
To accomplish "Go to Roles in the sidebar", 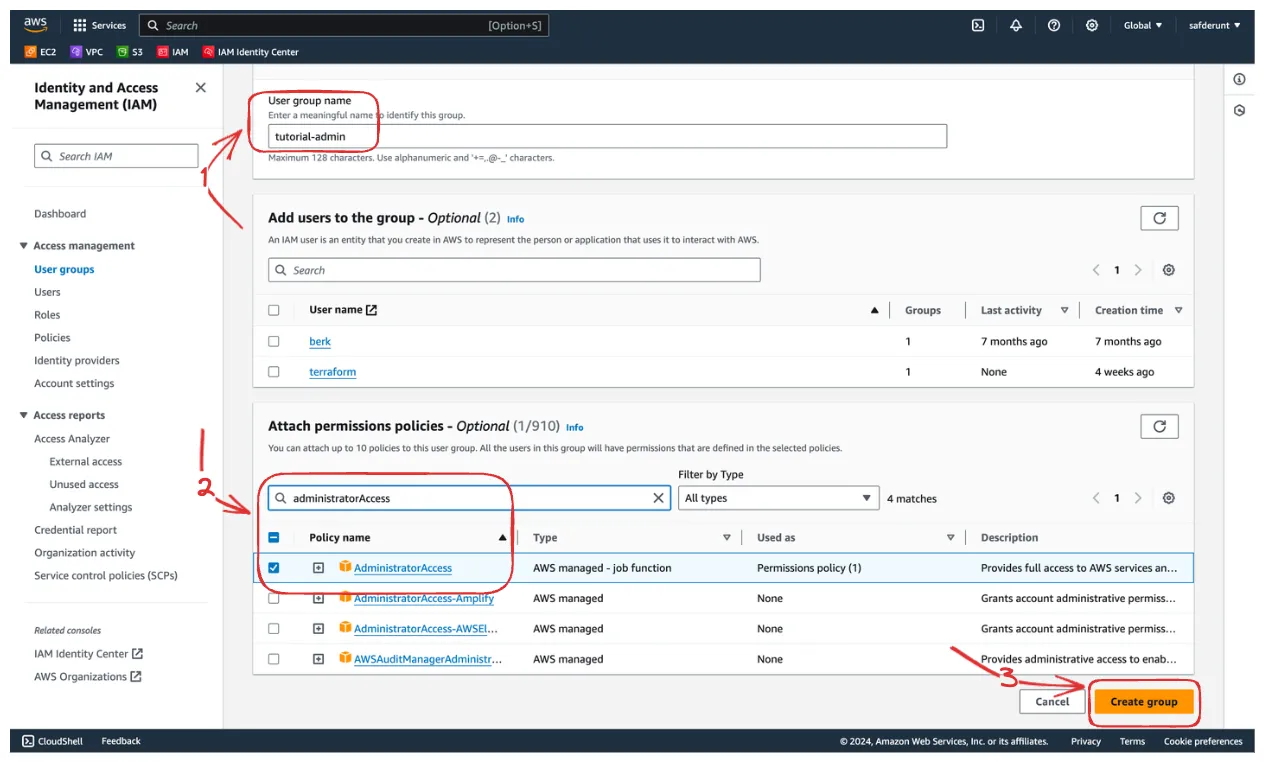I will (x=47, y=315).
